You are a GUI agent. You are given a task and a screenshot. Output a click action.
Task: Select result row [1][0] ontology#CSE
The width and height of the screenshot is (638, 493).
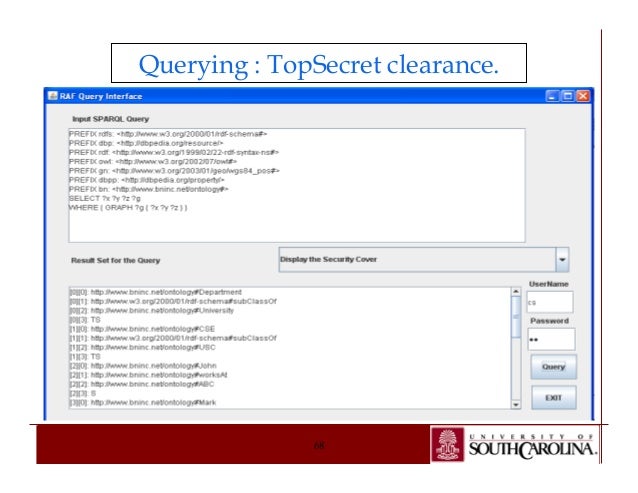tap(142, 329)
